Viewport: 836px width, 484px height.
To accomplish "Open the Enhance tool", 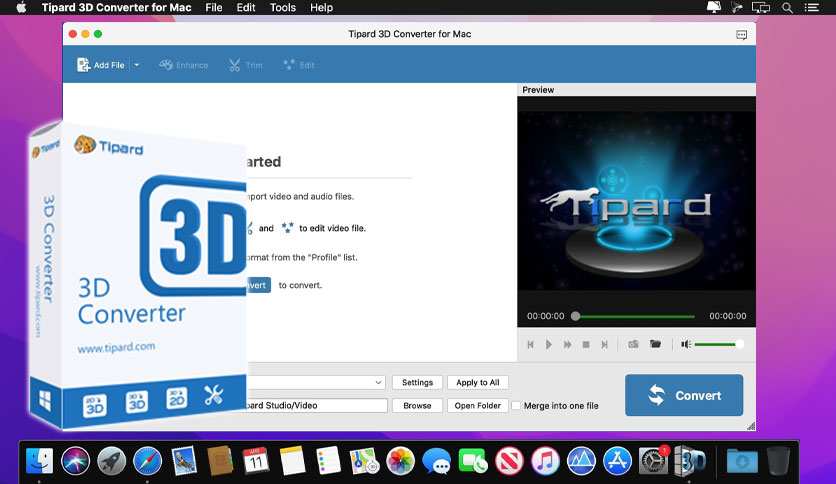I will coord(183,65).
